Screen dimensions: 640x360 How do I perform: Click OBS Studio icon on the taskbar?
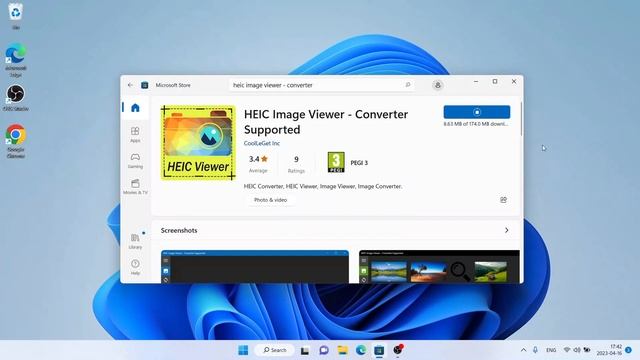pyautogui.click(x=398, y=350)
